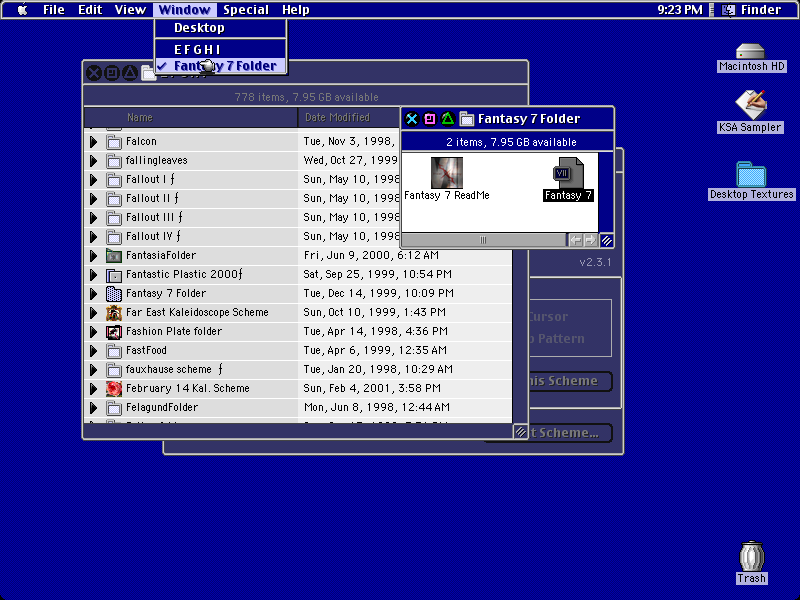Choose E F G H I from the Window menu
This screenshot has width=800, height=600.
[220, 50]
